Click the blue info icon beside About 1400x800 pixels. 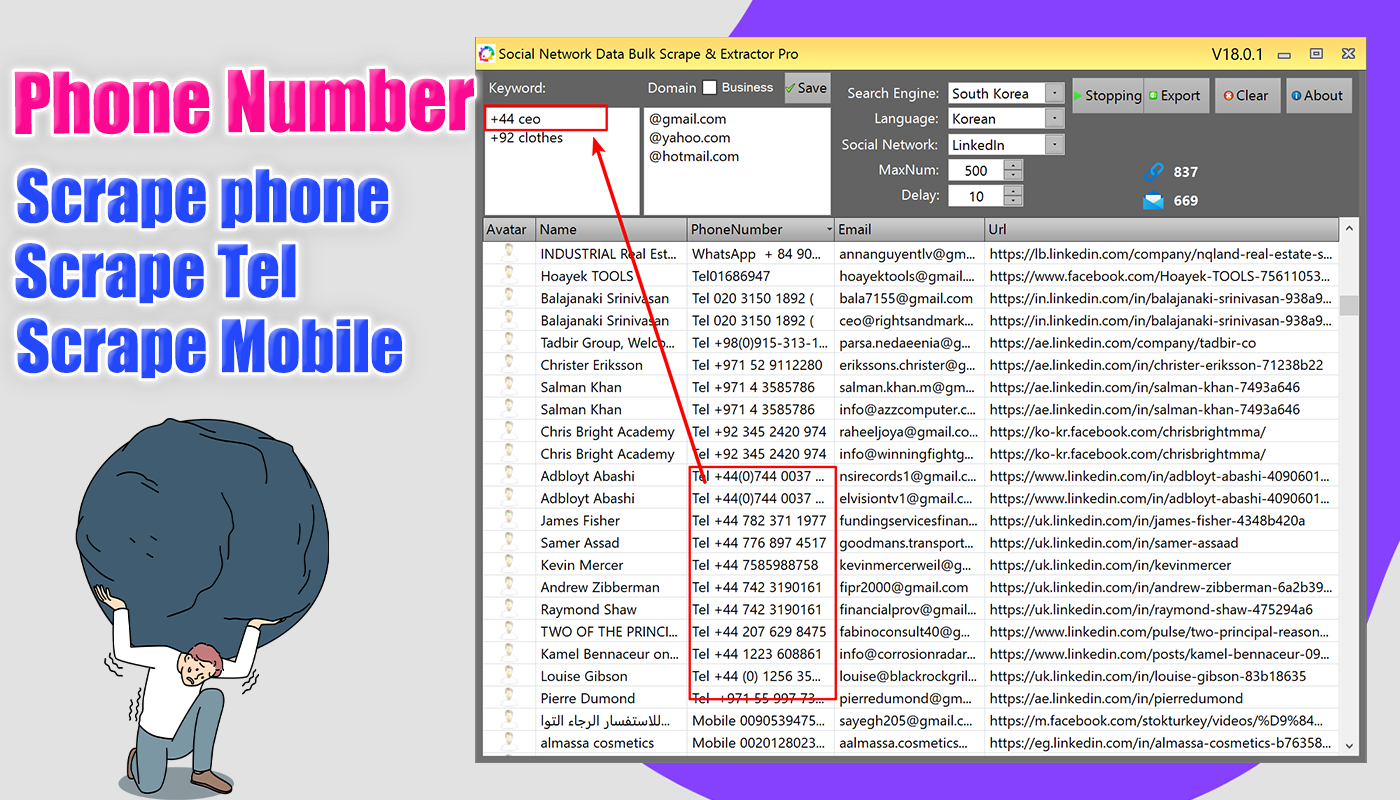pos(1296,95)
